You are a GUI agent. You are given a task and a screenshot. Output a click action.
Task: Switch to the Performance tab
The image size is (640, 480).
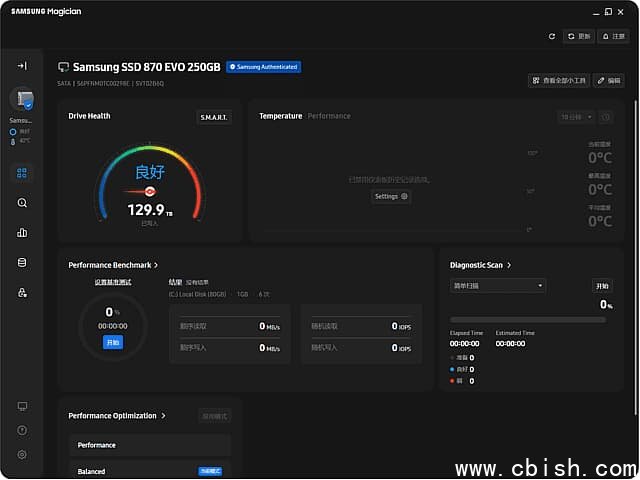[x=329, y=116]
